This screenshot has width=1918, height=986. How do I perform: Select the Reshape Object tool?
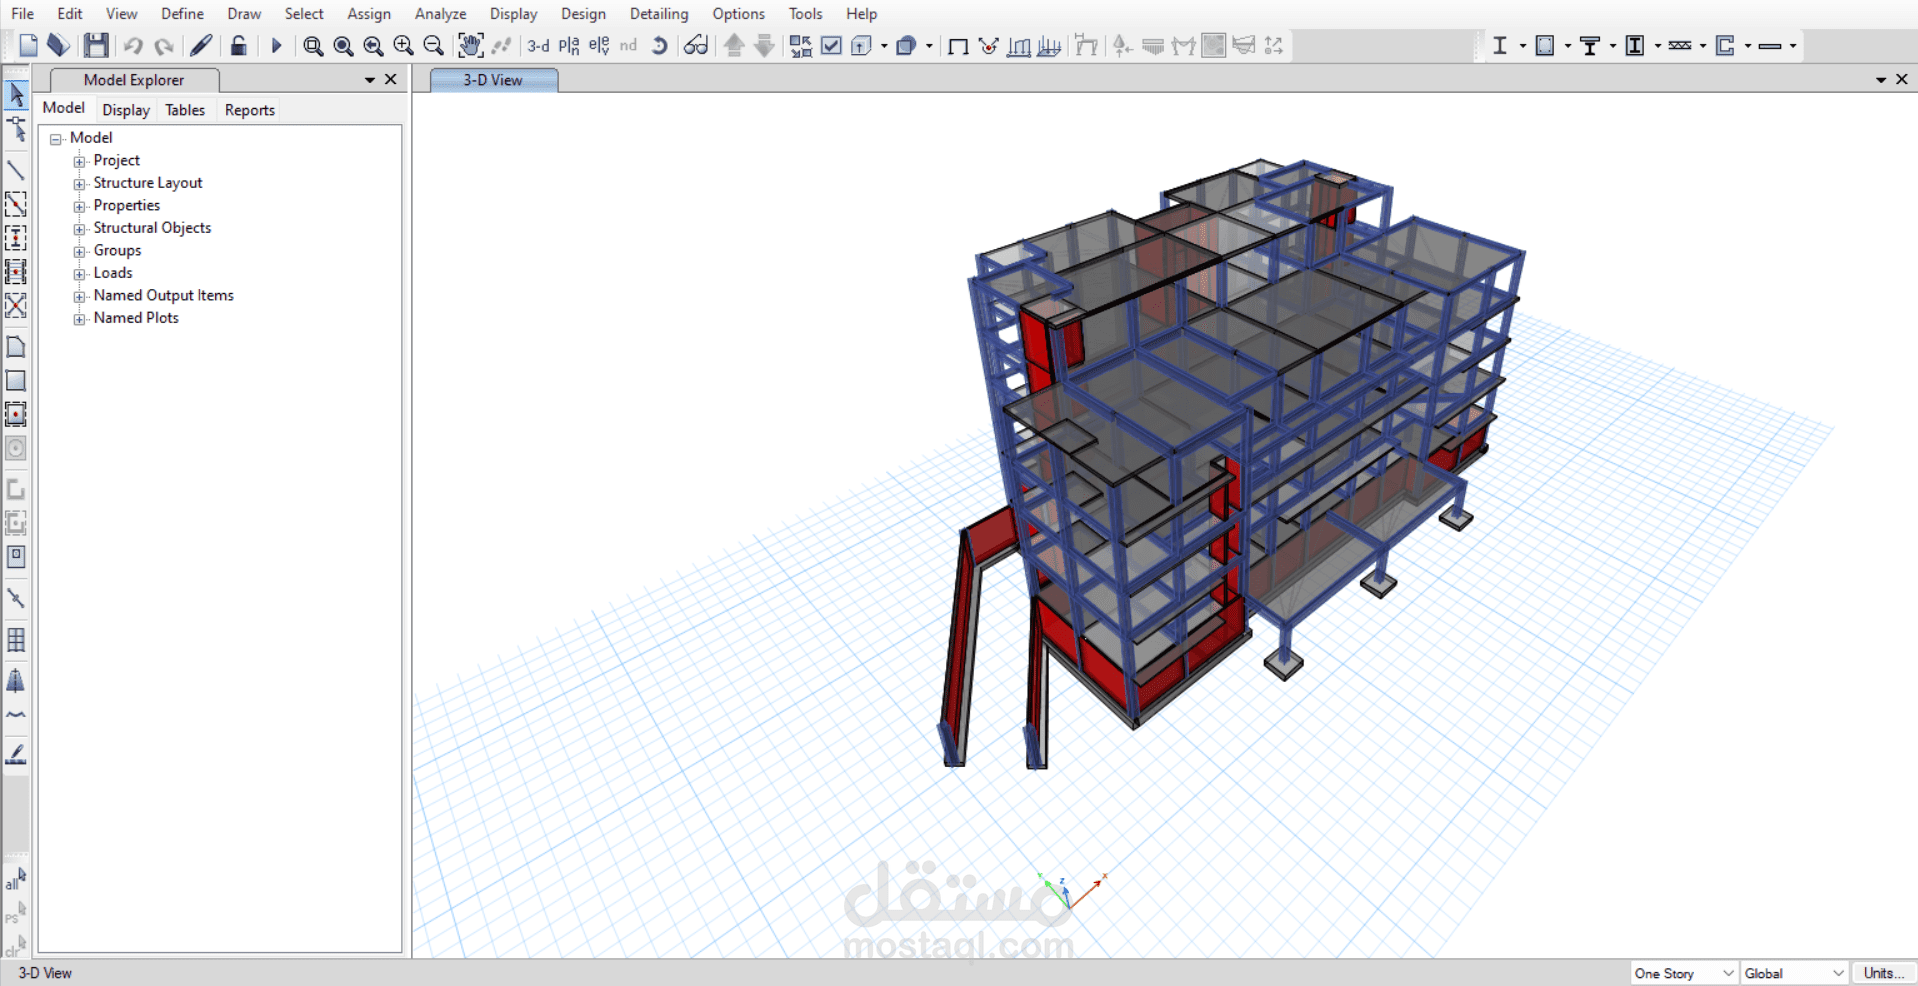[x=16, y=129]
